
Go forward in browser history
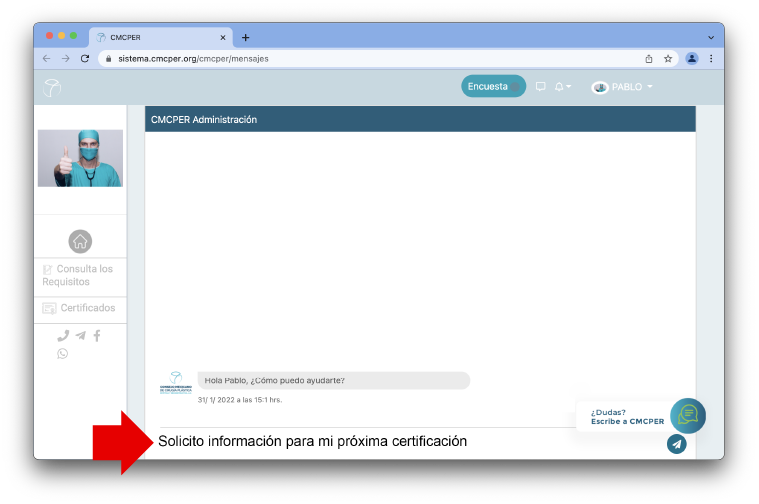click(x=66, y=59)
